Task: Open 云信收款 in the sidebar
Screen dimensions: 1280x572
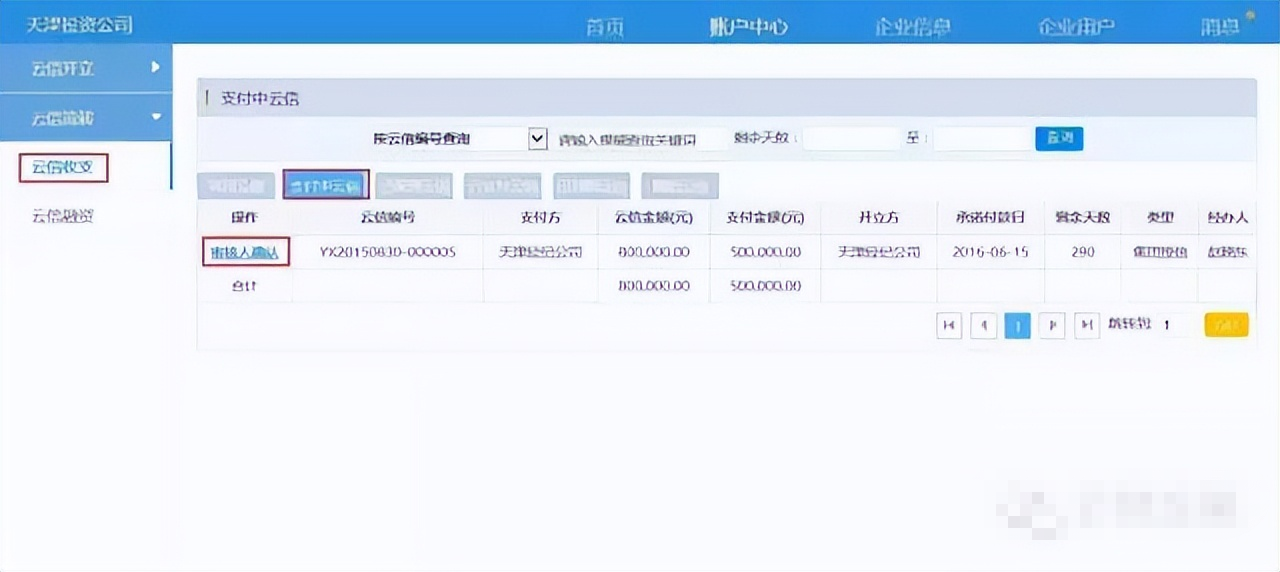Action: (x=63, y=167)
